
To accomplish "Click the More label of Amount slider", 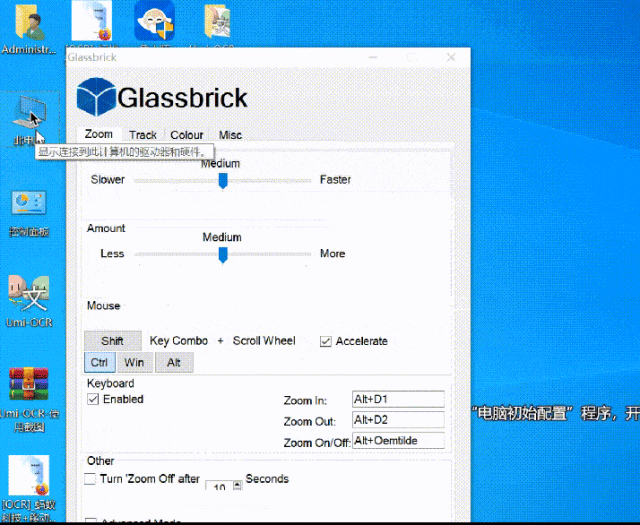I will pyautogui.click(x=332, y=254).
